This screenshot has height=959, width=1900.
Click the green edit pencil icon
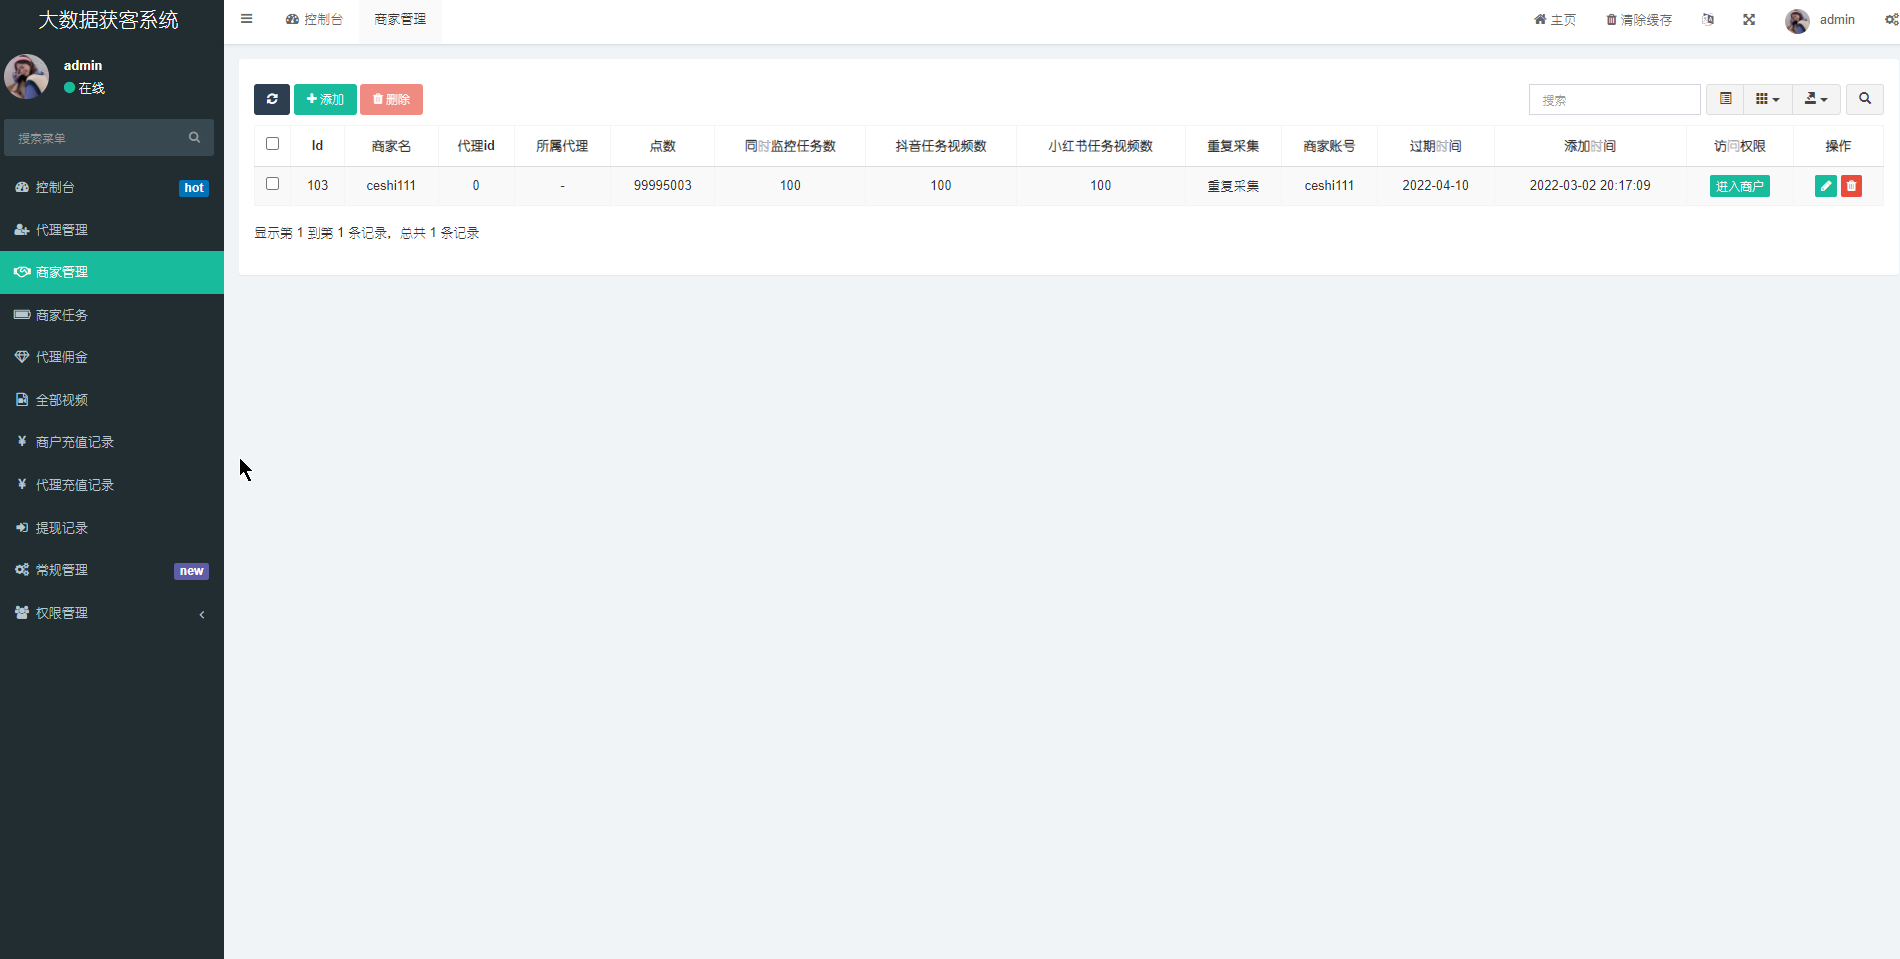tap(1825, 186)
